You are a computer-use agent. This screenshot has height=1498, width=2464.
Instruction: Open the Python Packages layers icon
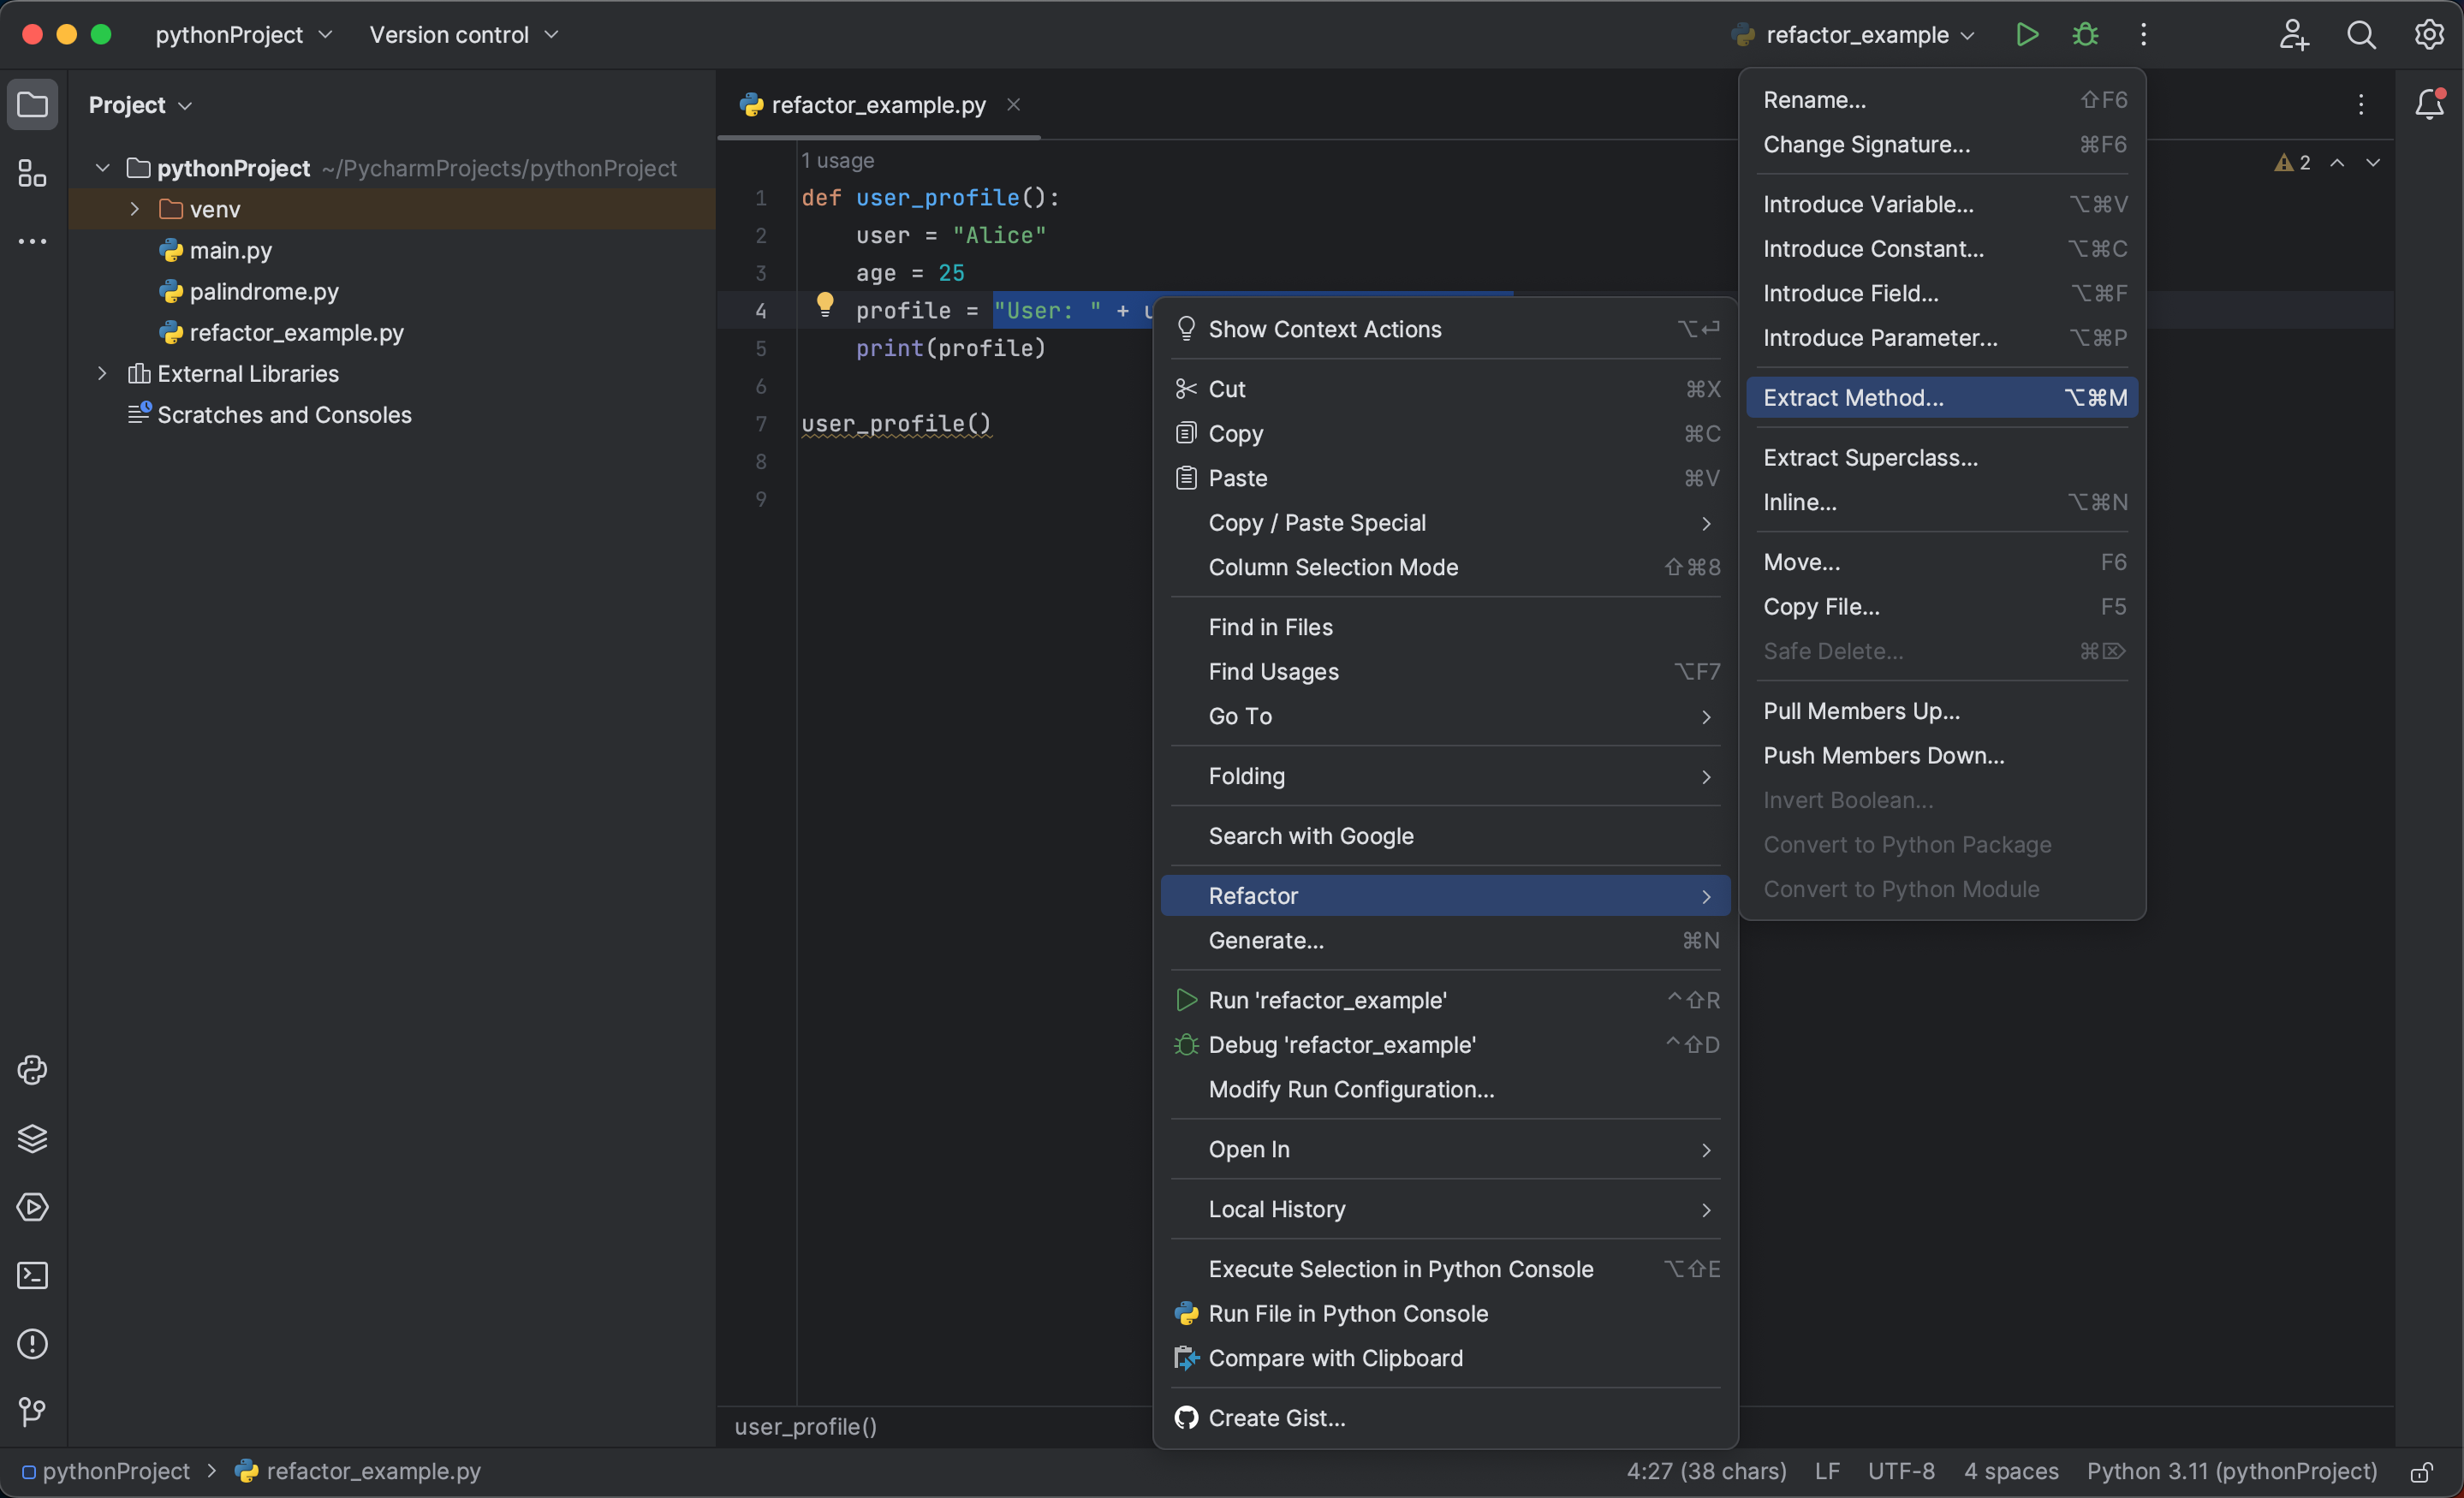tap(32, 1138)
